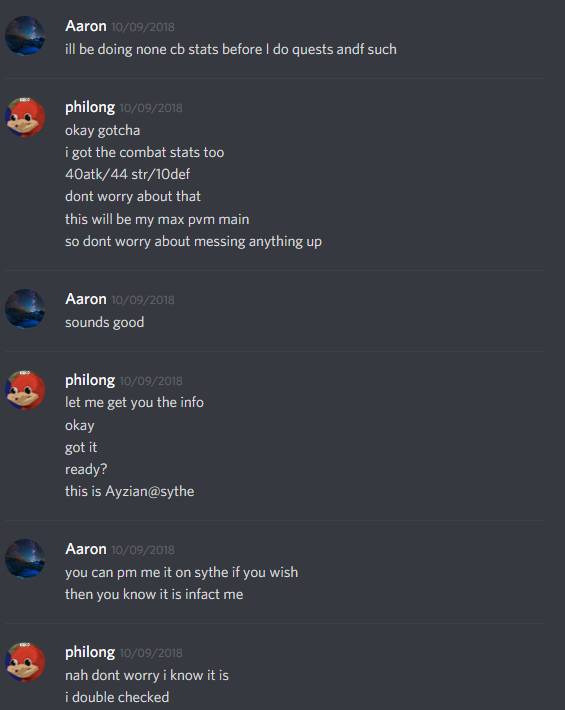Open philong's avatar beside 'nah dont worry'
The image size is (565, 710).
click(x=25, y=662)
